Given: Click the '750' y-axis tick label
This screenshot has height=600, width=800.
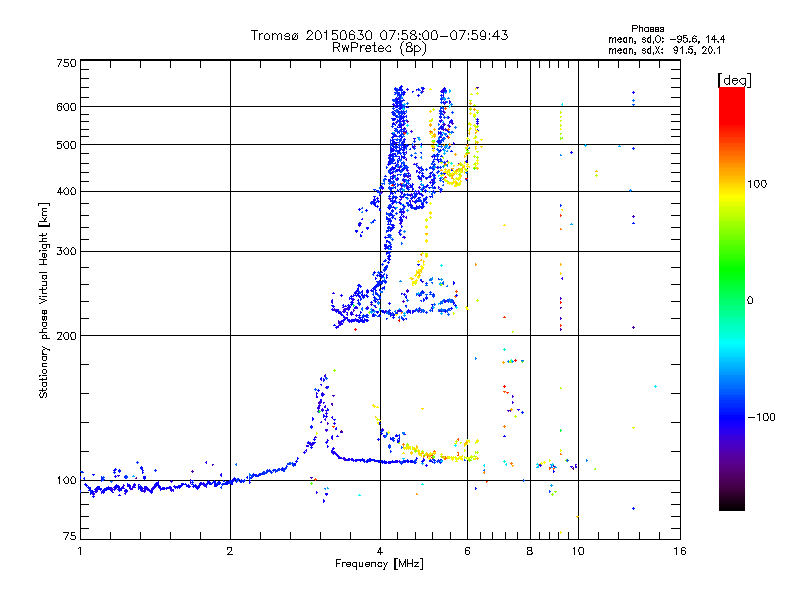Looking at the screenshot, I should 66,63.
